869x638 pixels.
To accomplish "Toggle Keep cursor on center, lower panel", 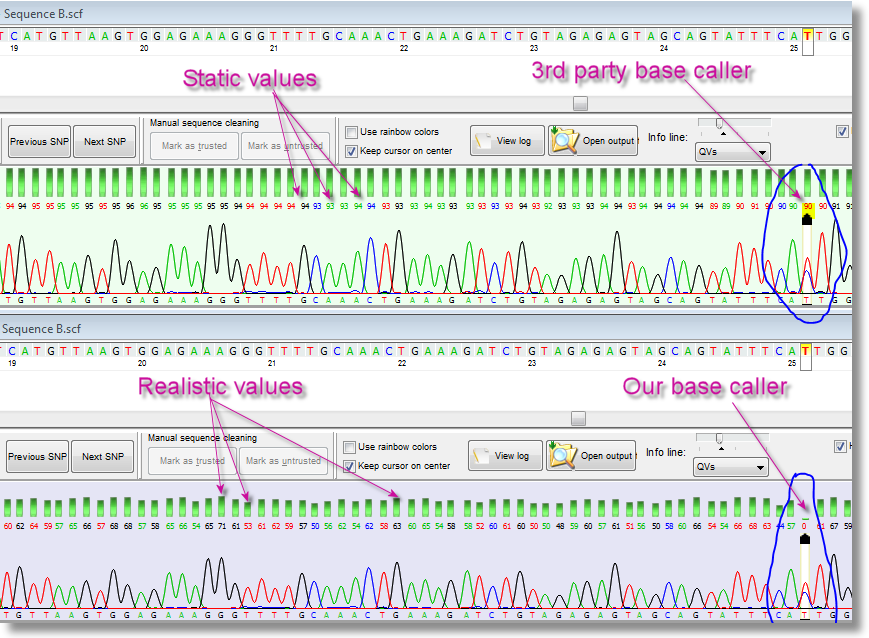I will tap(349, 466).
